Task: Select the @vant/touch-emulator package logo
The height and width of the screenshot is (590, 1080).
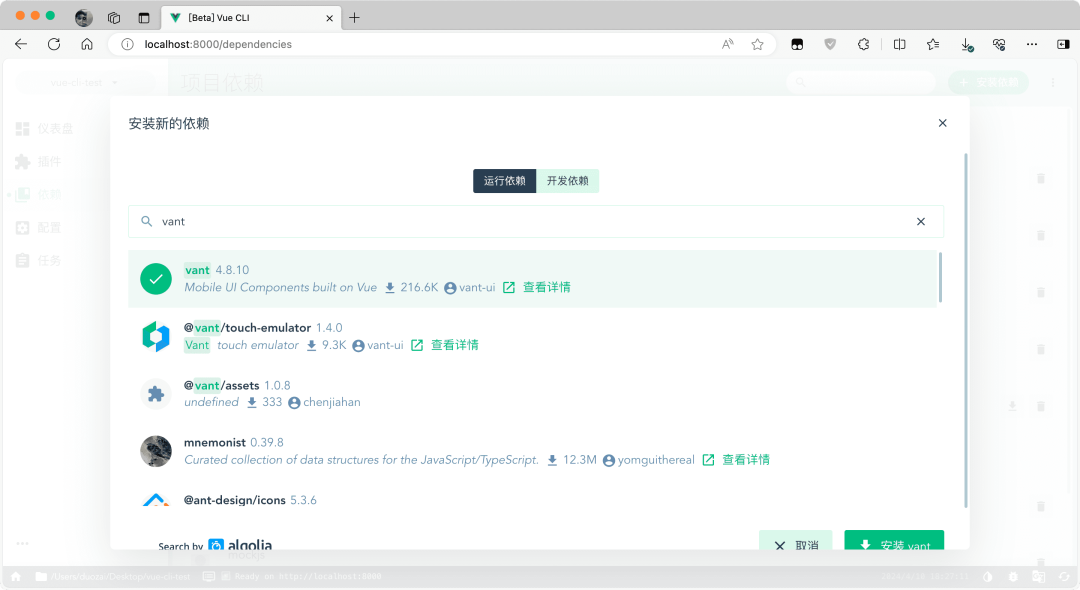Action: point(156,337)
